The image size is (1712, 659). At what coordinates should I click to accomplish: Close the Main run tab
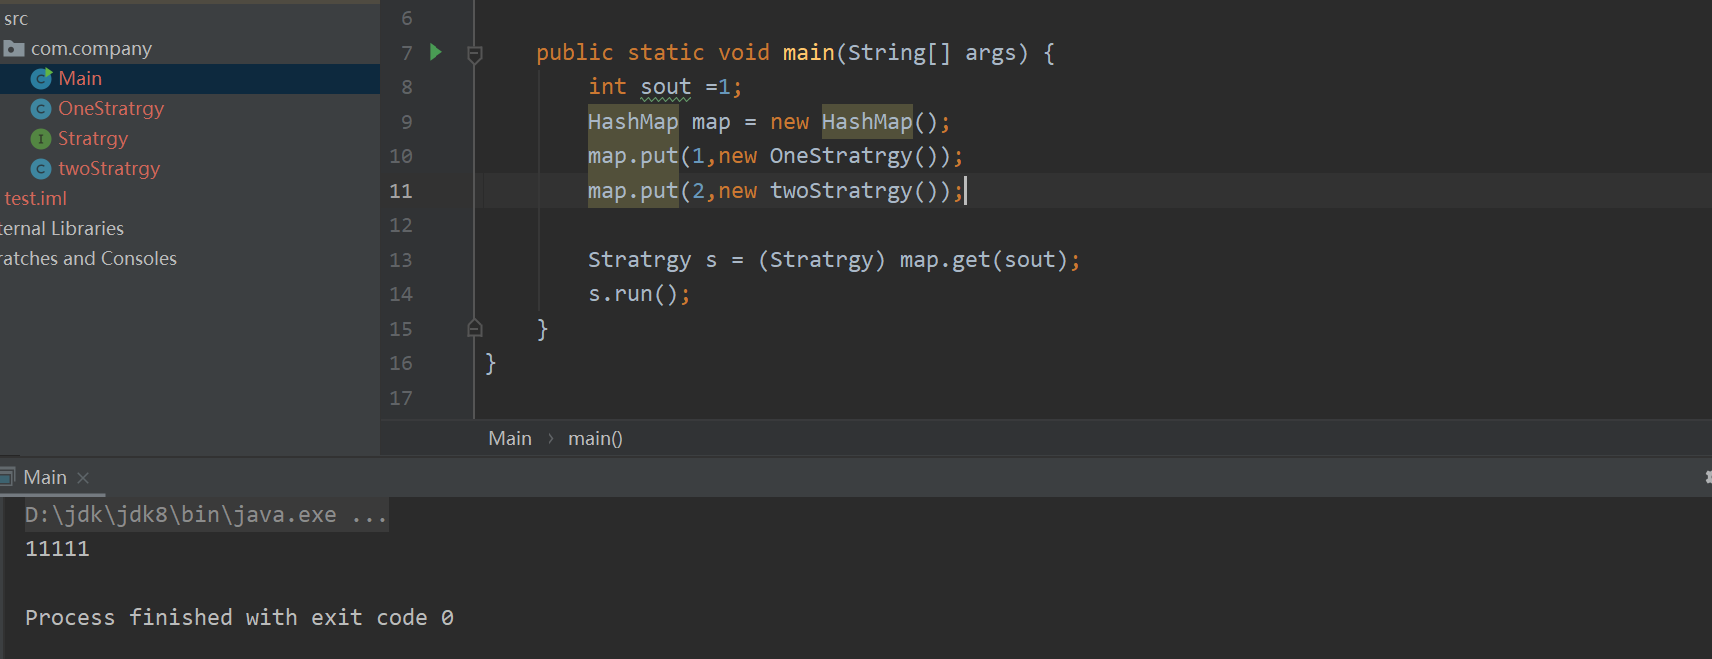[83, 478]
